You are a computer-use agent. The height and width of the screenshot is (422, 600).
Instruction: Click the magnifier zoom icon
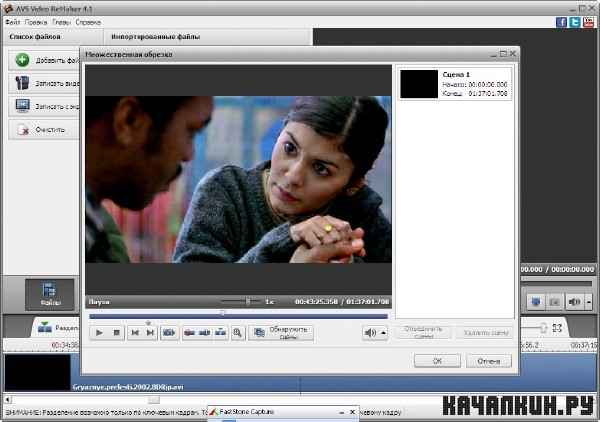point(238,332)
